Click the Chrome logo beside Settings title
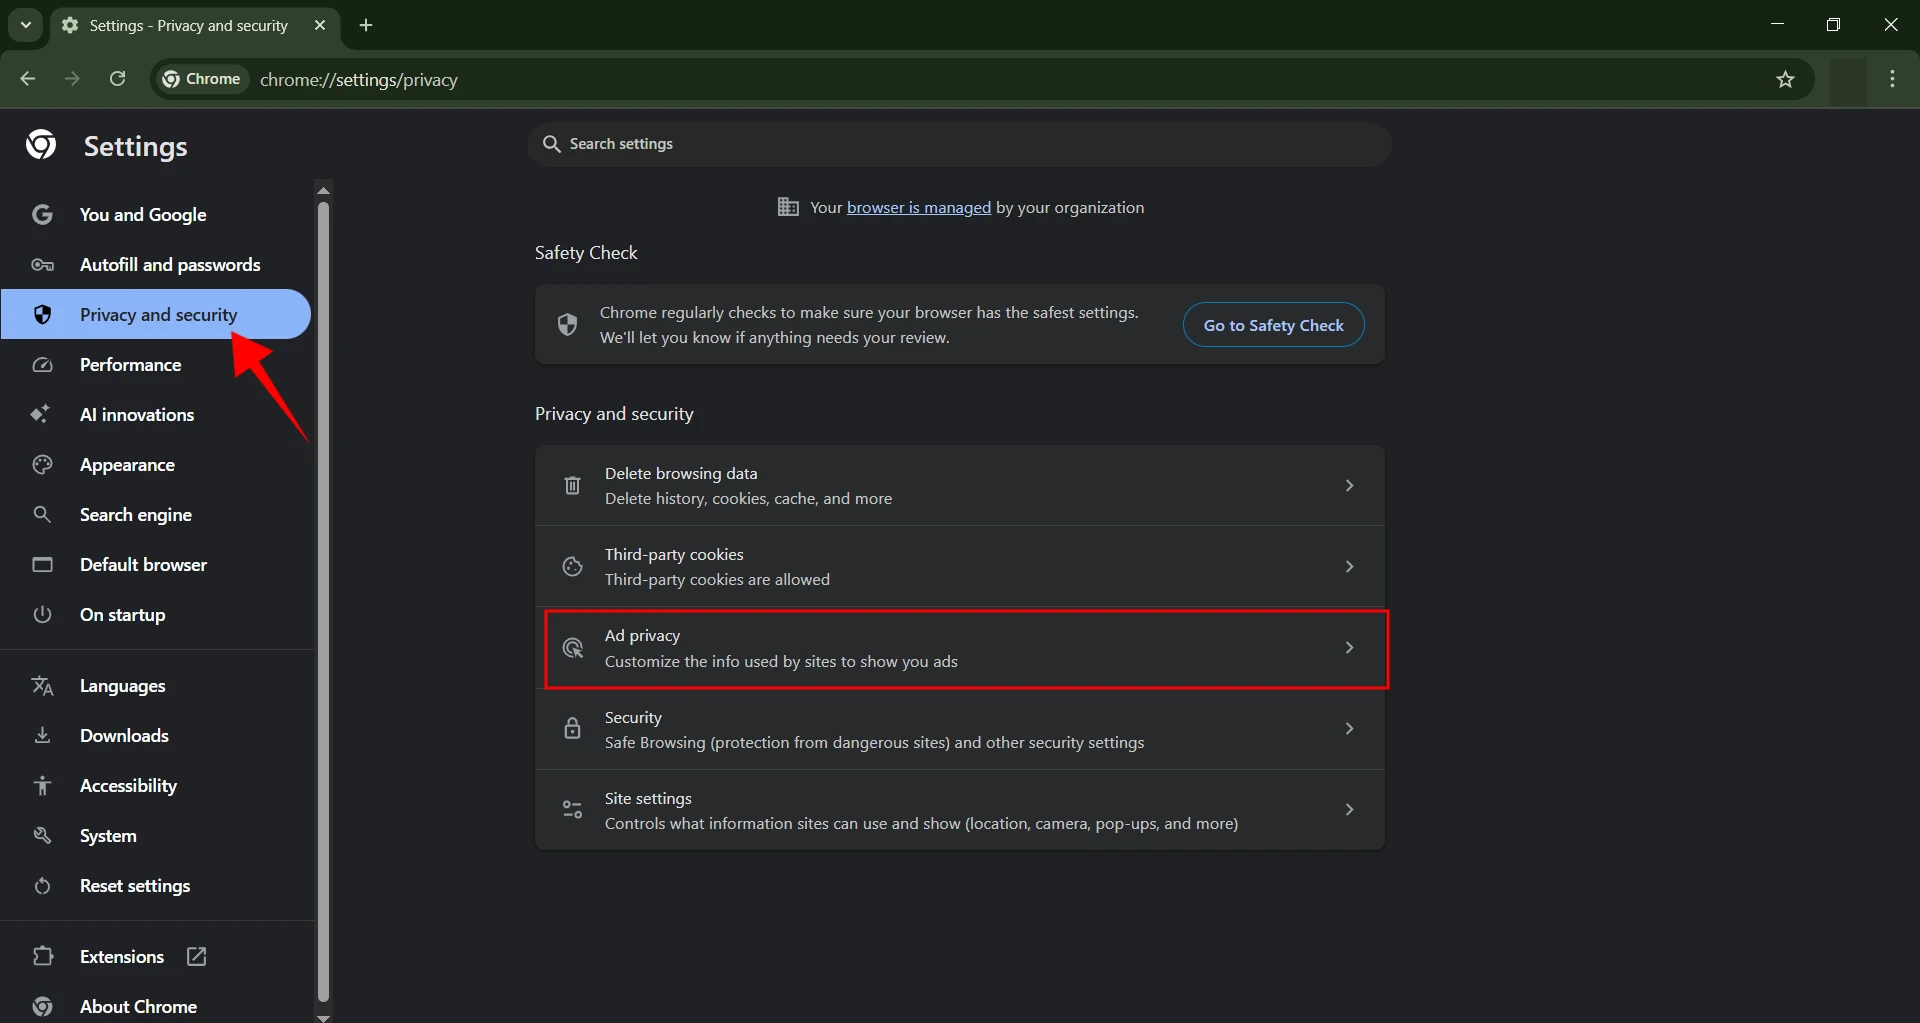Screen dimensions: 1920x1023 41,145
